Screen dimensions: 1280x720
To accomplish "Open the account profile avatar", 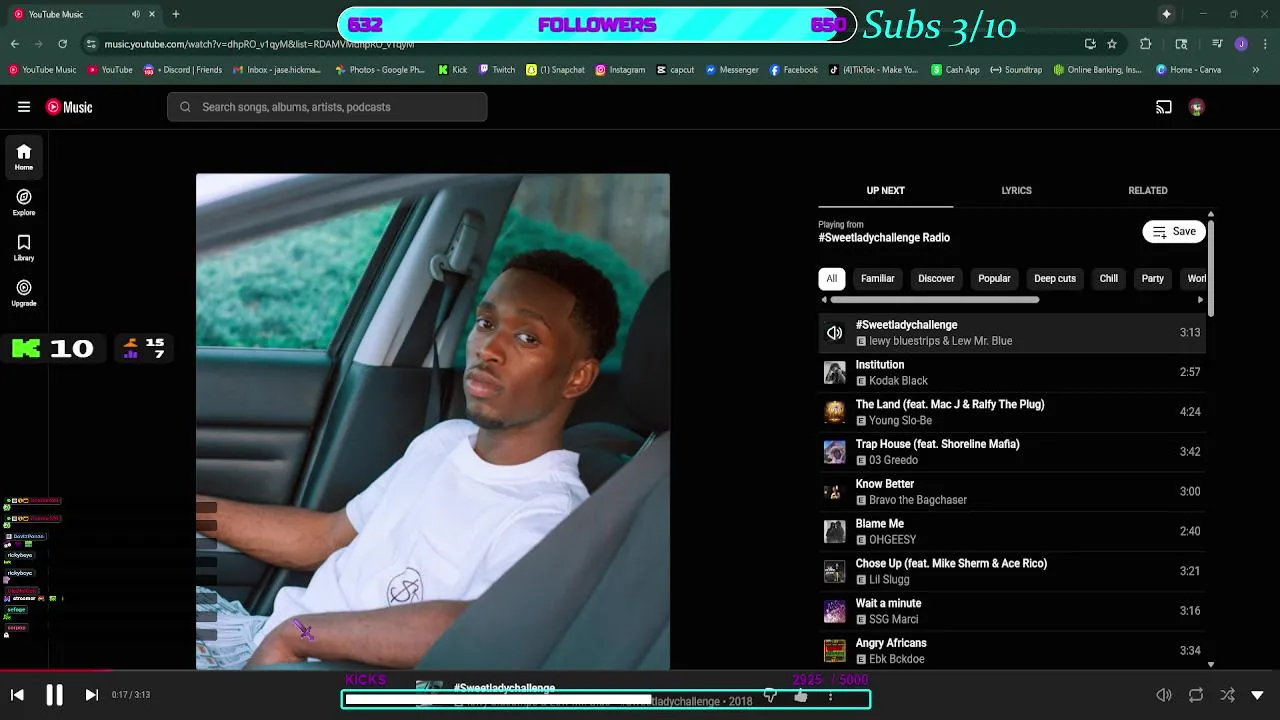I will tap(1196, 107).
